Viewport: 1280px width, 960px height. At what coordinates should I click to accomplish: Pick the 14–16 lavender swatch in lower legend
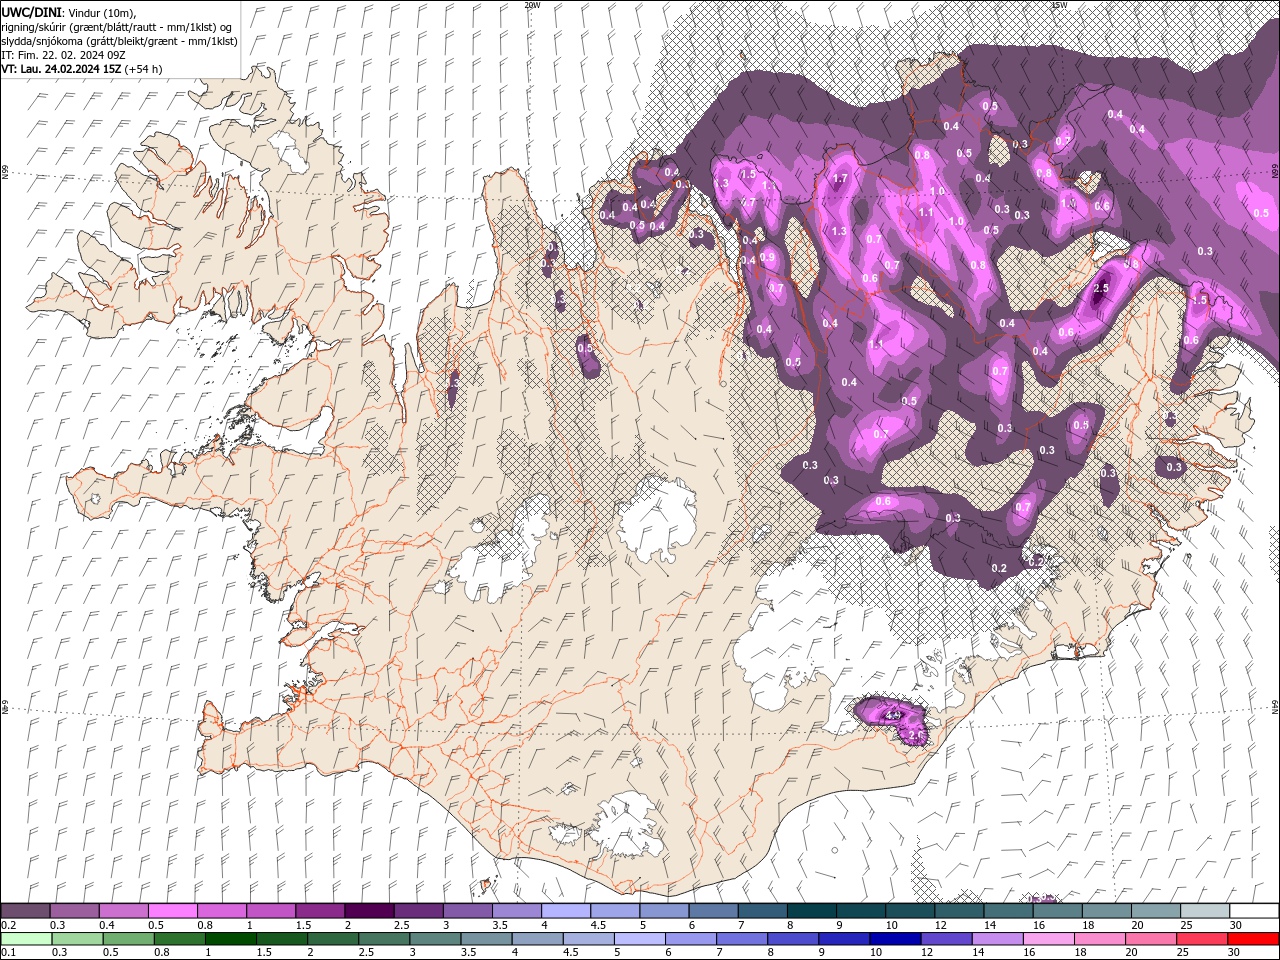point(999,939)
